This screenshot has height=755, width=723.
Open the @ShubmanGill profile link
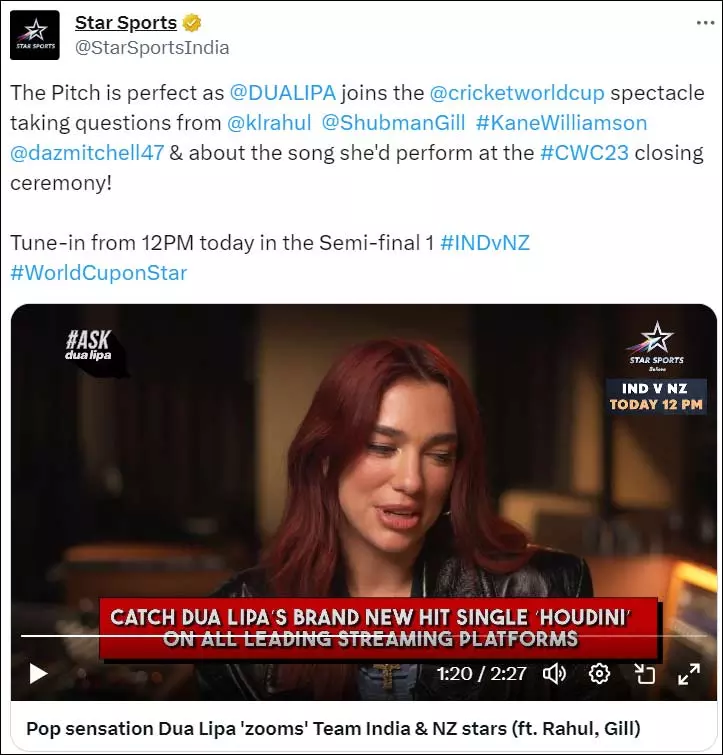coord(393,123)
